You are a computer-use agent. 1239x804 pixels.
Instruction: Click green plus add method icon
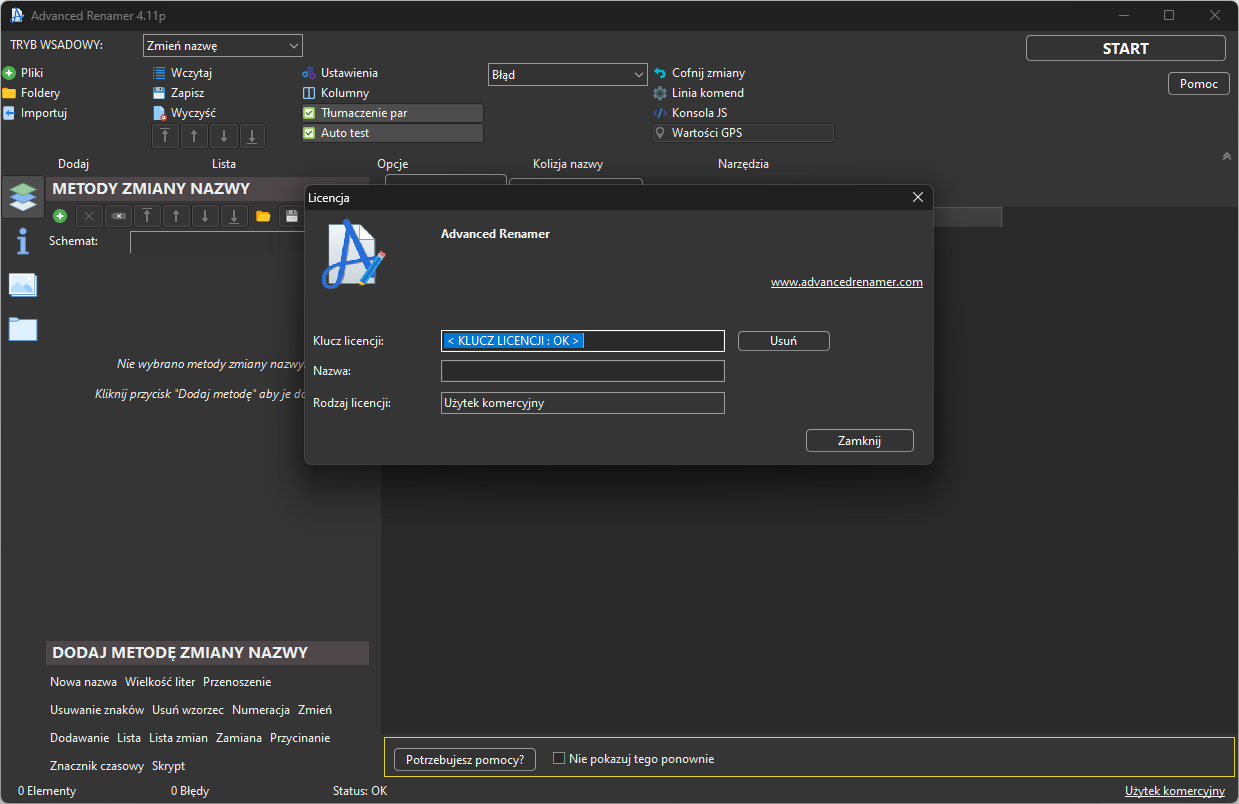click(60, 216)
